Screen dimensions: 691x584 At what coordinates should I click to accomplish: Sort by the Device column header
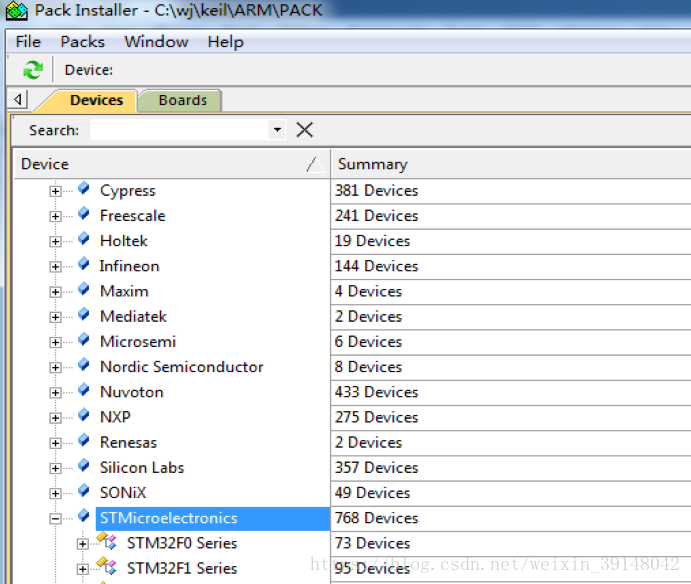pyautogui.click(x=172, y=164)
